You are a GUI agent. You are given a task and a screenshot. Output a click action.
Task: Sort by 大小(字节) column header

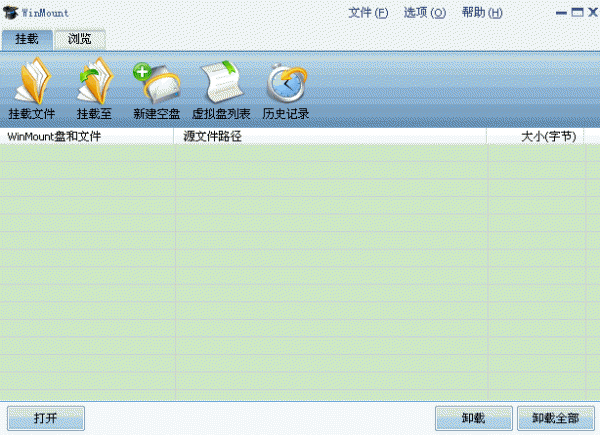pos(535,136)
